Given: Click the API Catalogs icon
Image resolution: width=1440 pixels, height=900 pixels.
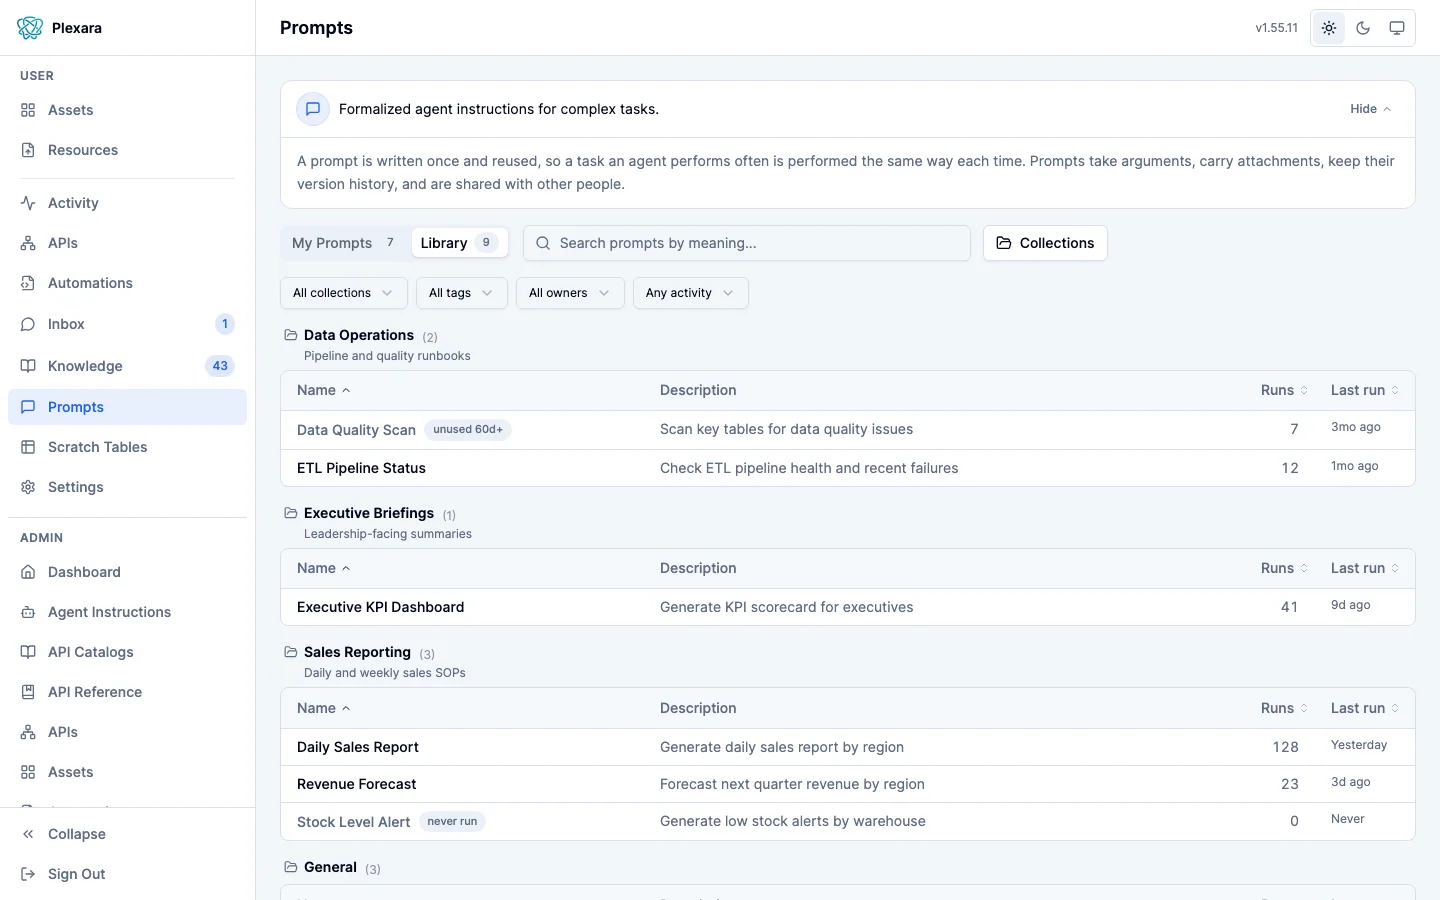Looking at the screenshot, I should click(x=28, y=652).
